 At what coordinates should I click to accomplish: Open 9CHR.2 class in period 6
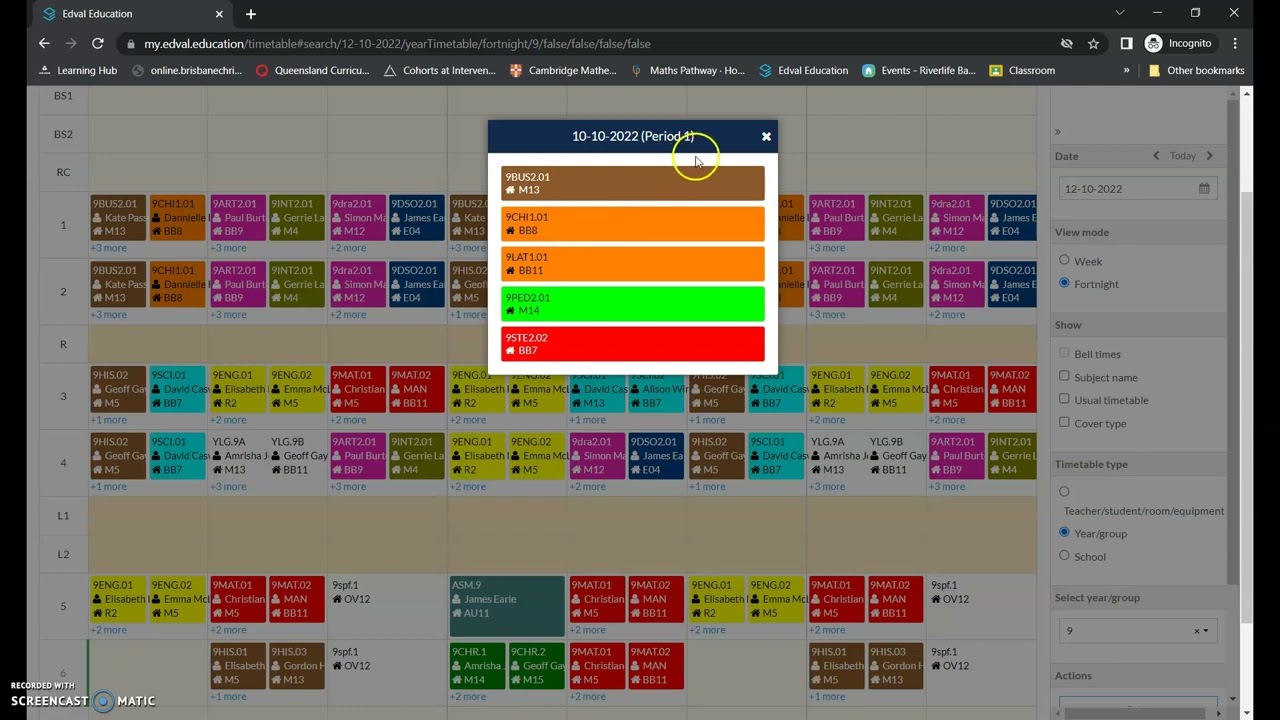[x=537, y=666]
